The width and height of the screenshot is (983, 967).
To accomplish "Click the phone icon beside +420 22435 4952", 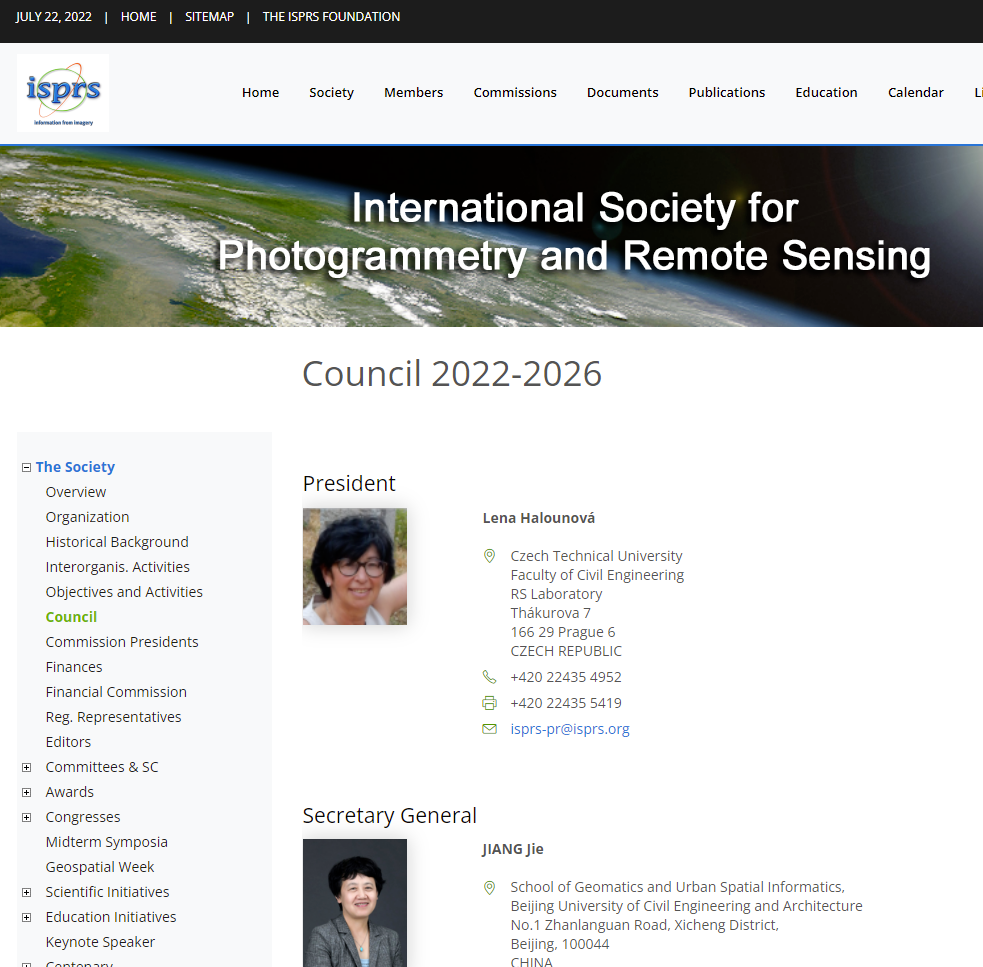I will pyautogui.click(x=490, y=677).
